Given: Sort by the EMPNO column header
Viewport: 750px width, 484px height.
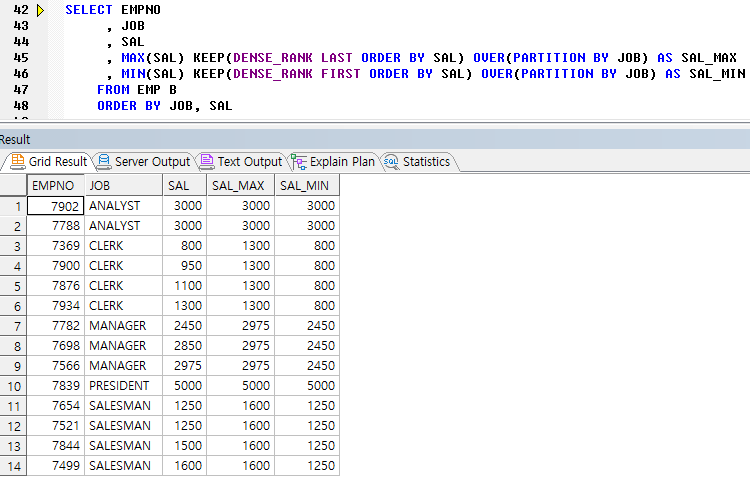Looking at the screenshot, I should [x=56, y=186].
